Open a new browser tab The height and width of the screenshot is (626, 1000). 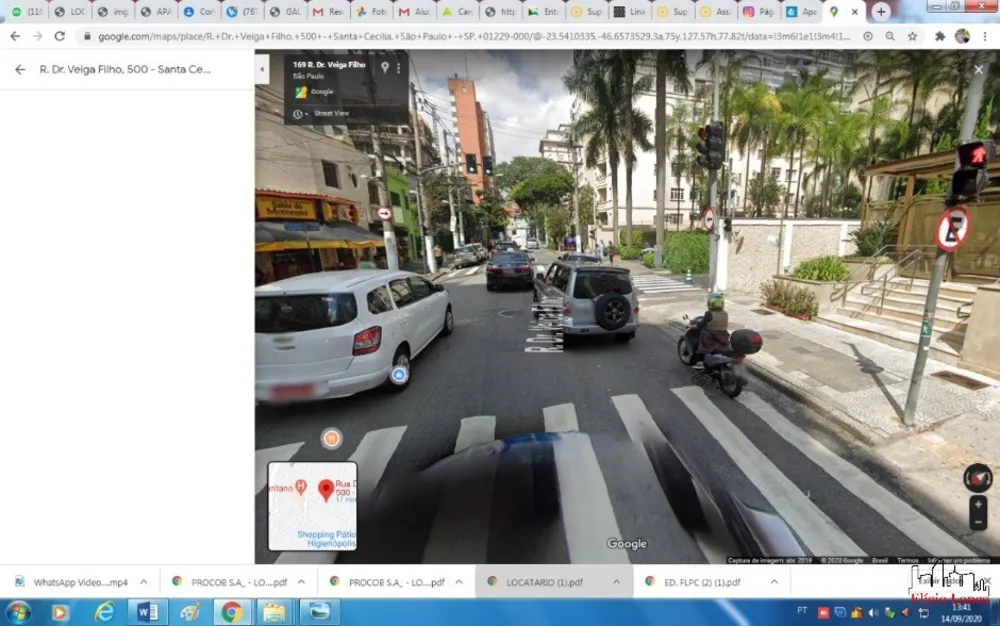tap(881, 11)
